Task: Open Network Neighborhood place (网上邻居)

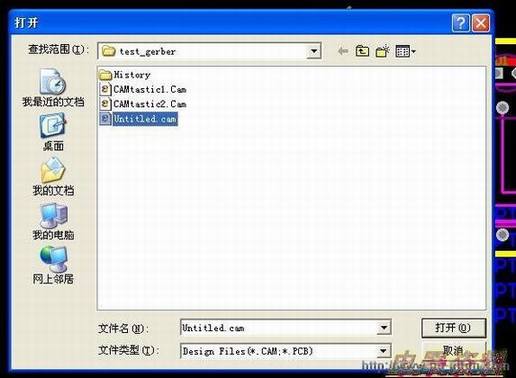Action: [53, 265]
